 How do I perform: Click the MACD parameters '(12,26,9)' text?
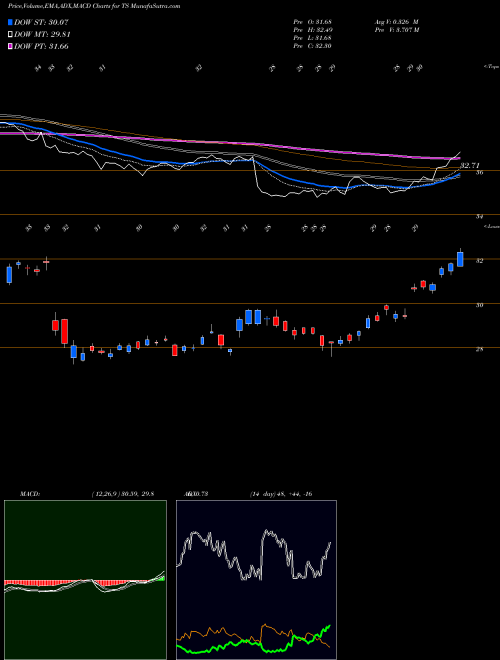click(x=106, y=494)
